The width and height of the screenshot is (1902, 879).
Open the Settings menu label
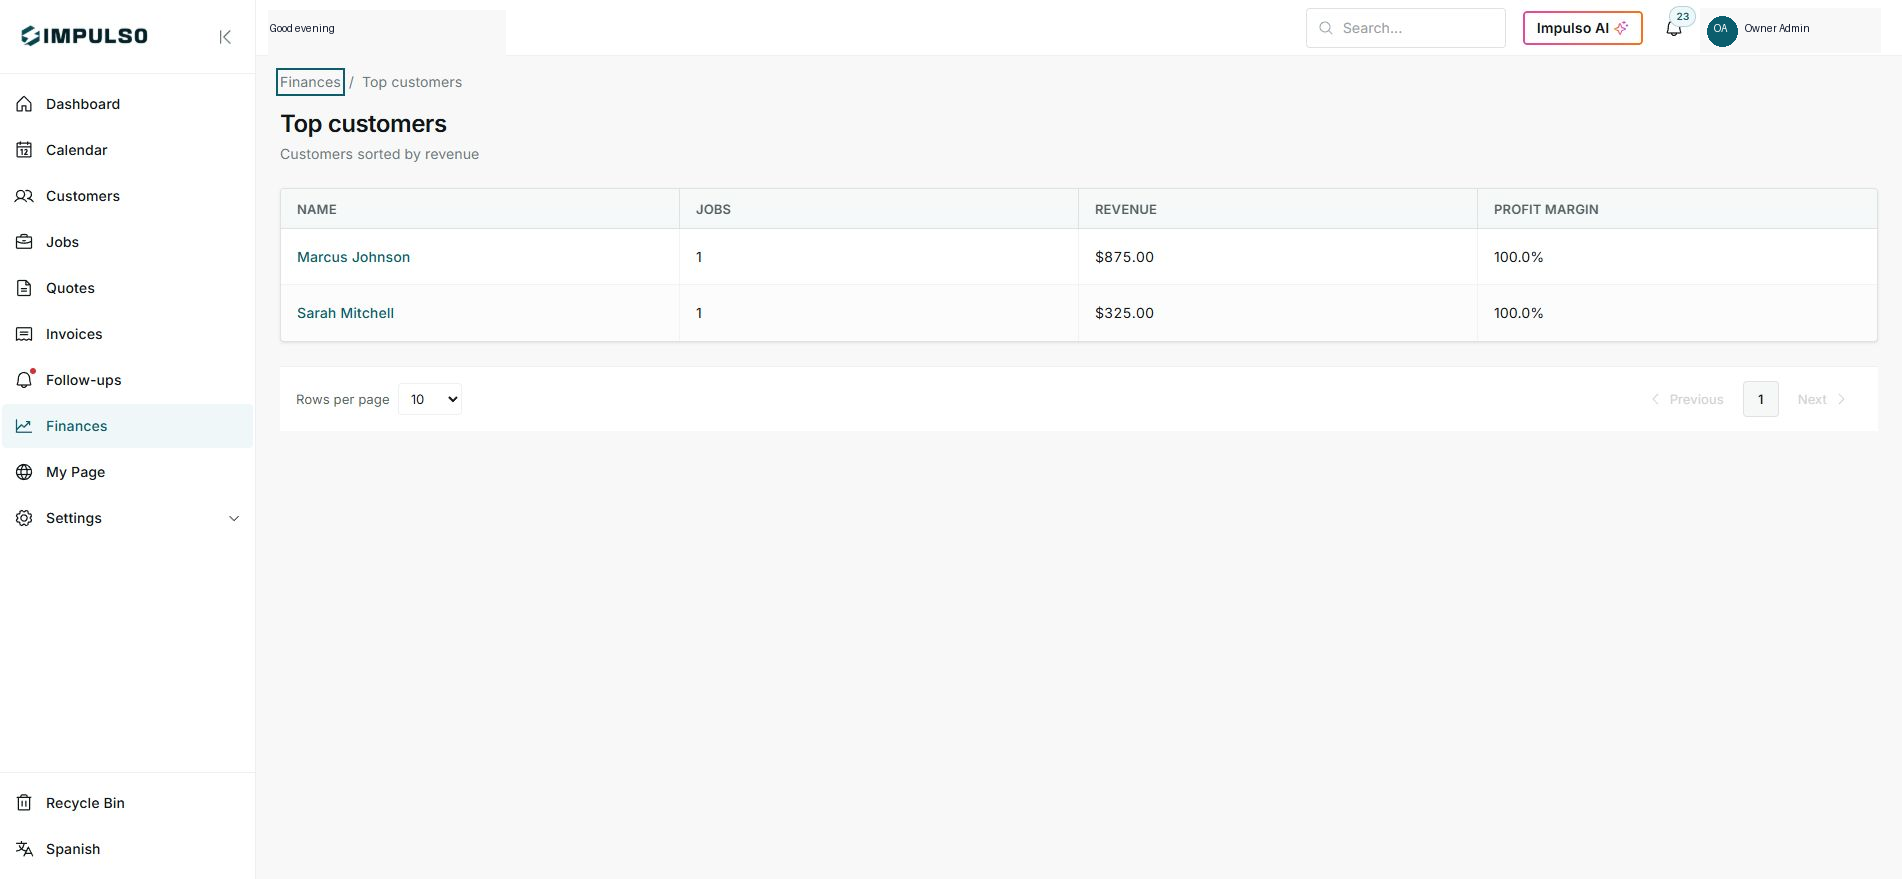pos(74,518)
